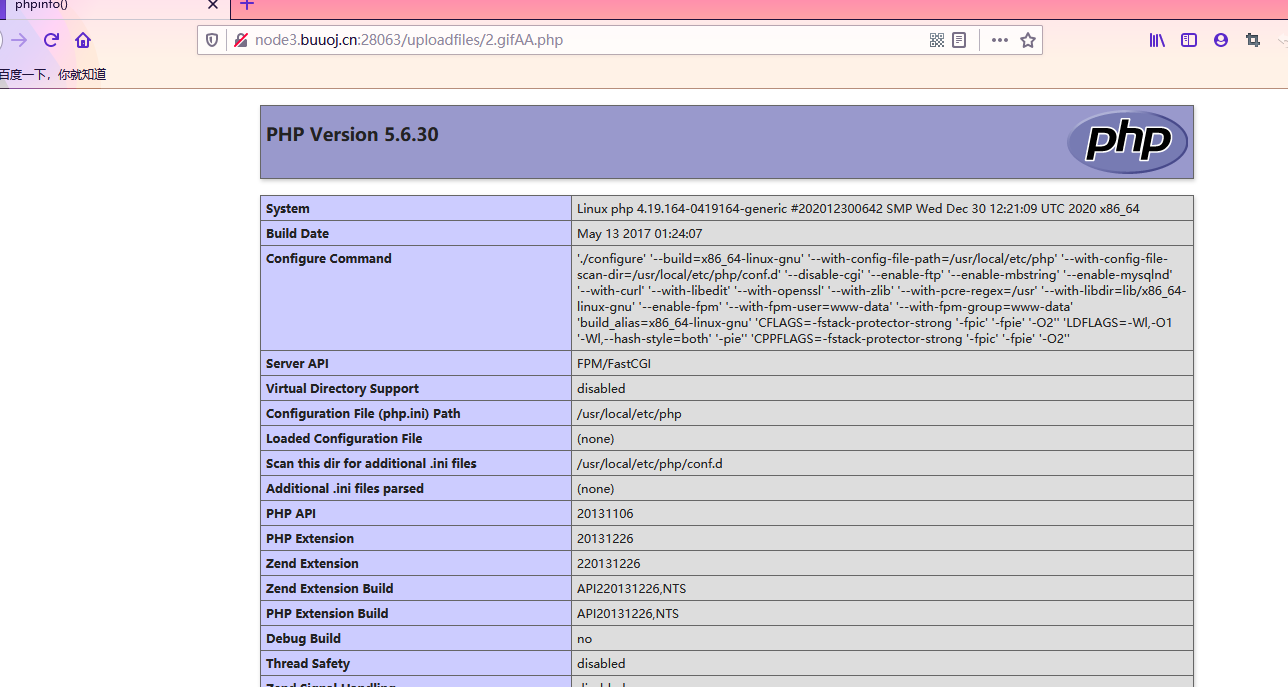This screenshot has width=1288, height=687.
Task: Reload the phpinfo page
Action: (50, 40)
